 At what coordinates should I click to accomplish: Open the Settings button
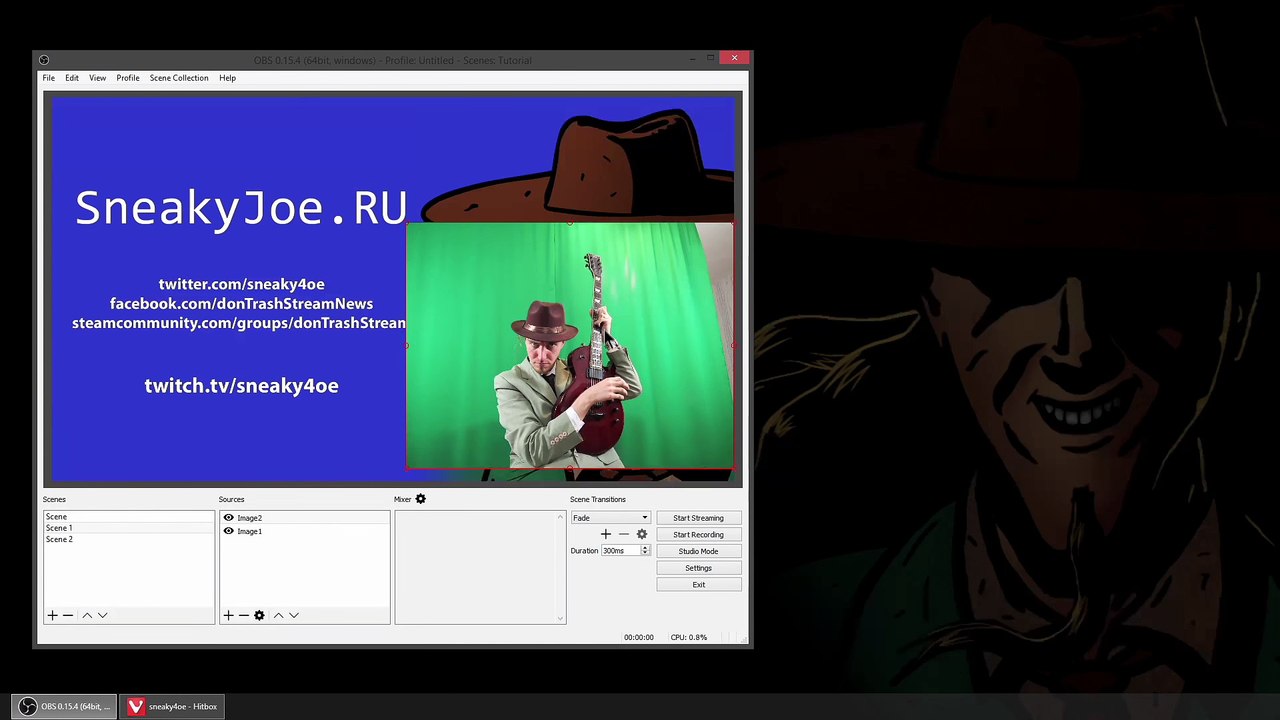pyautogui.click(x=698, y=568)
